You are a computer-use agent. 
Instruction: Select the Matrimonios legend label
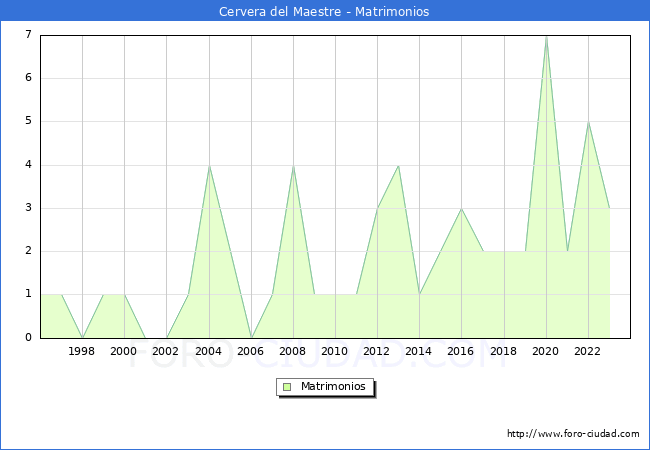pos(332,386)
